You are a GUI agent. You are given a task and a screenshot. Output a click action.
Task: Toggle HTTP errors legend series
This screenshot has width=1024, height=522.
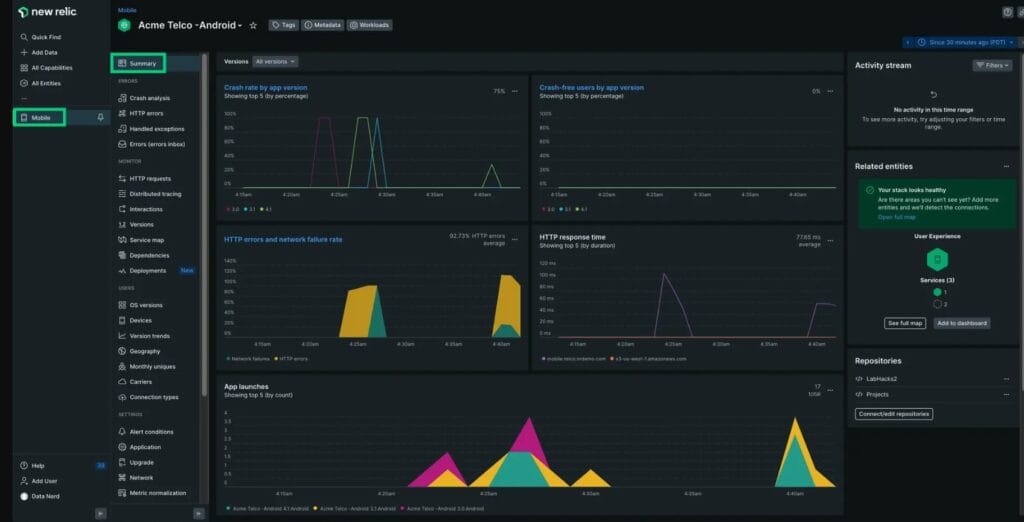click(x=291, y=359)
